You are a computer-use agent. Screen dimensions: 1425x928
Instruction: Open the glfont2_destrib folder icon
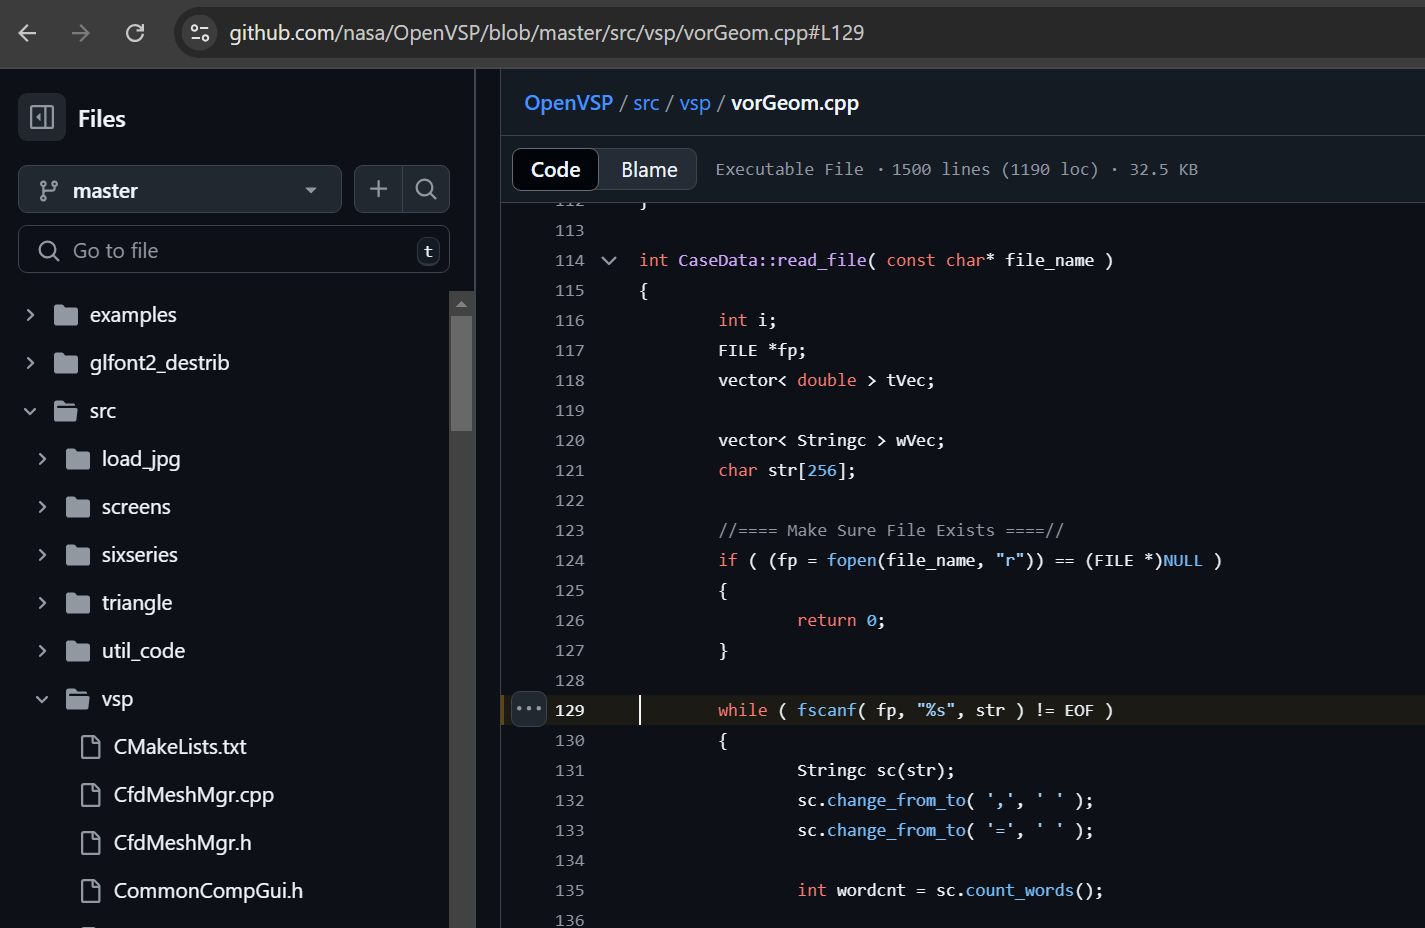(66, 363)
